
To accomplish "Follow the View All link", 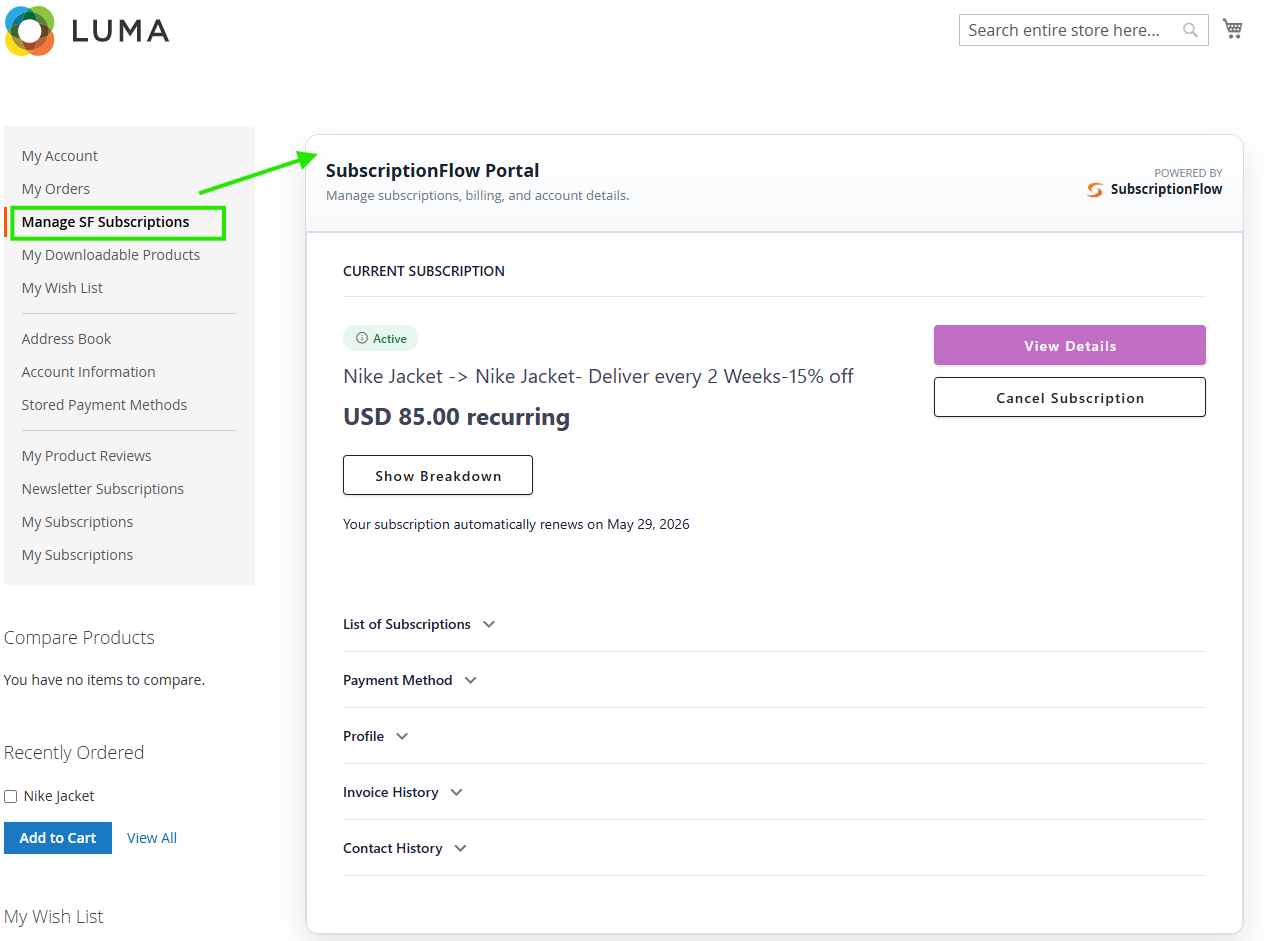I will (152, 838).
